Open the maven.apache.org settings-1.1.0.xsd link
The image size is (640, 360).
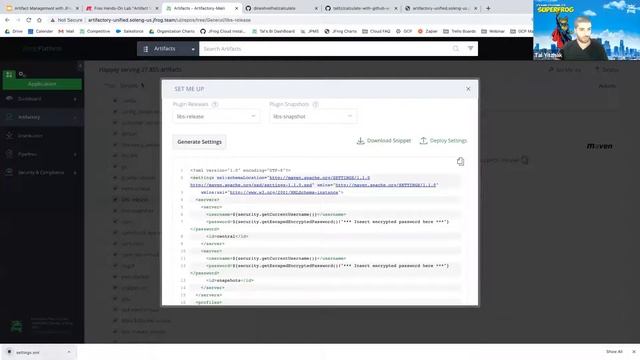[251, 185]
